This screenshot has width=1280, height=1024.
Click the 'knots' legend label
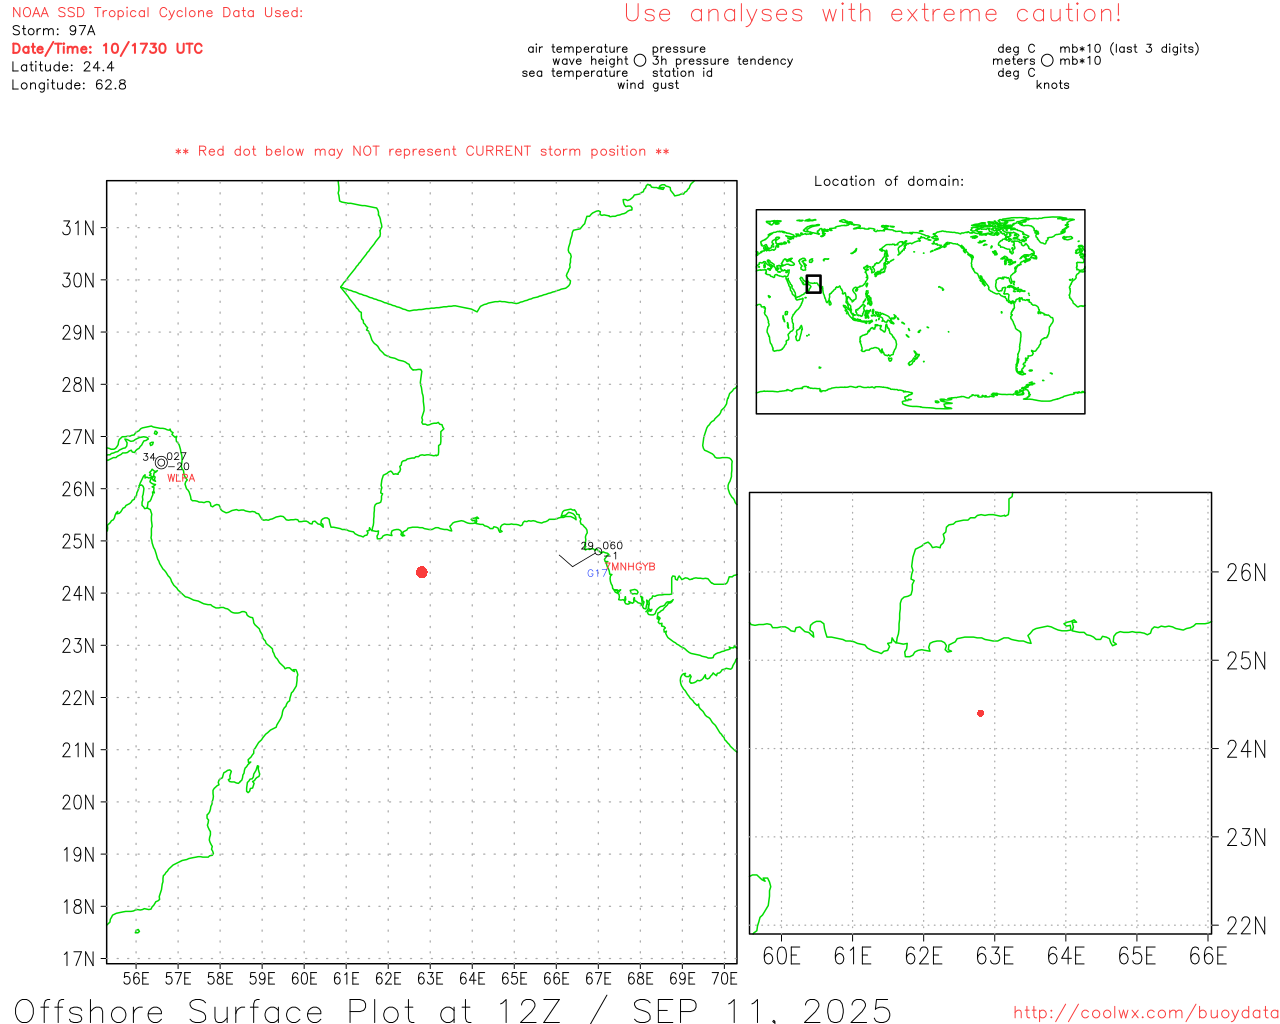(1053, 85)
